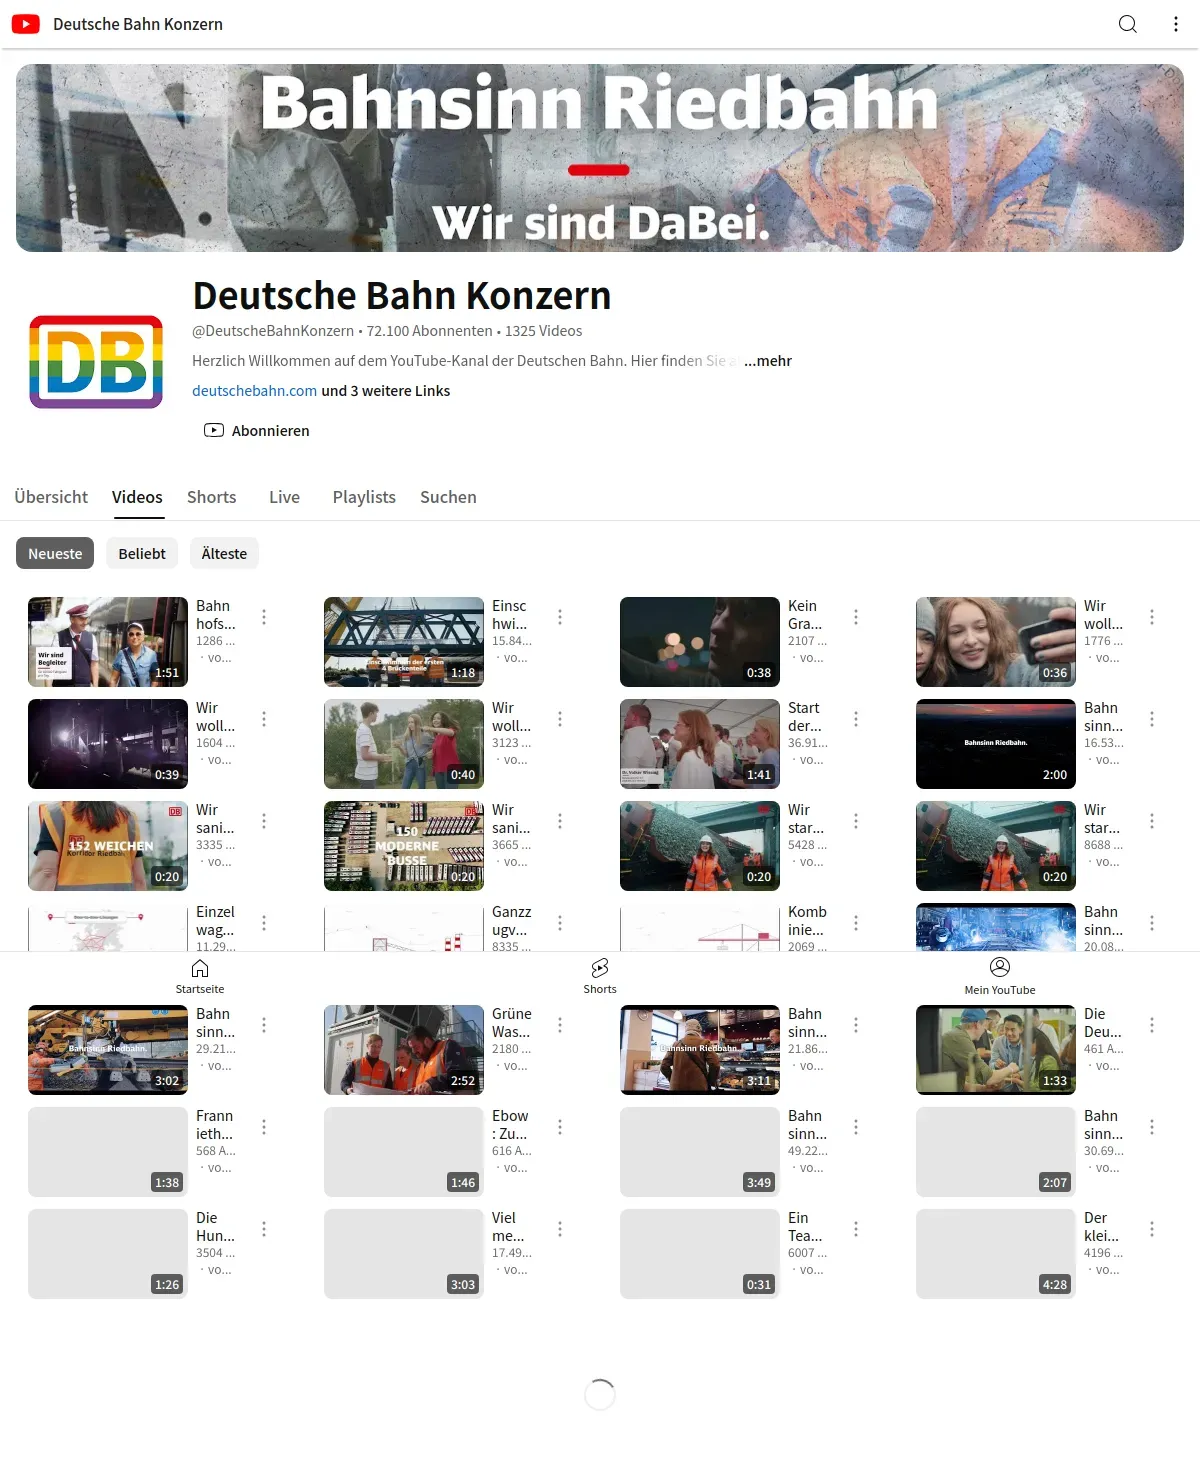Click the '72.100 Abonnenten' channel info text
This screenshot has width=1200, height=1471.
(429, 331)
